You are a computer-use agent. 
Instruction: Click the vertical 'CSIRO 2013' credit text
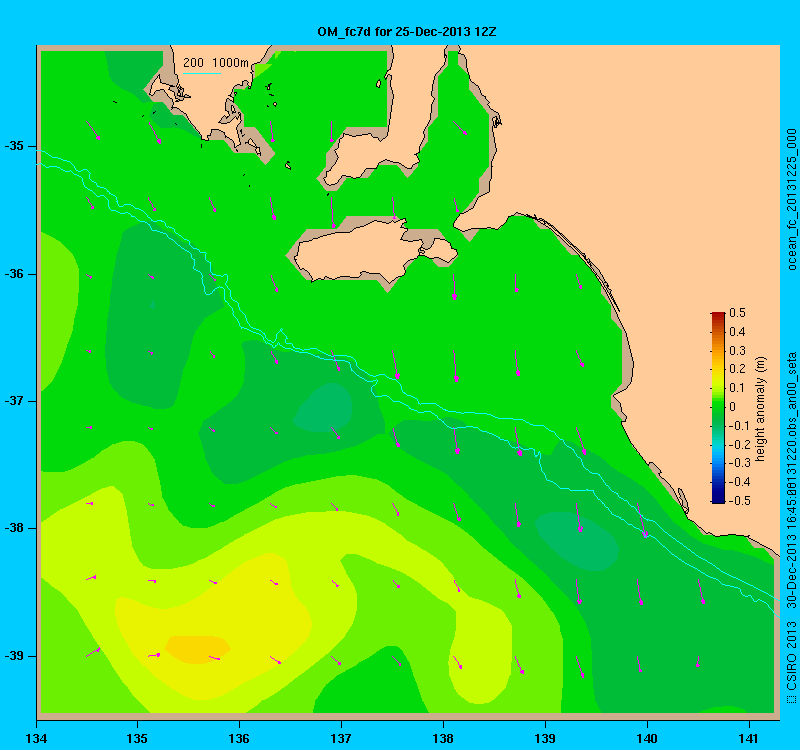point(791,654)
